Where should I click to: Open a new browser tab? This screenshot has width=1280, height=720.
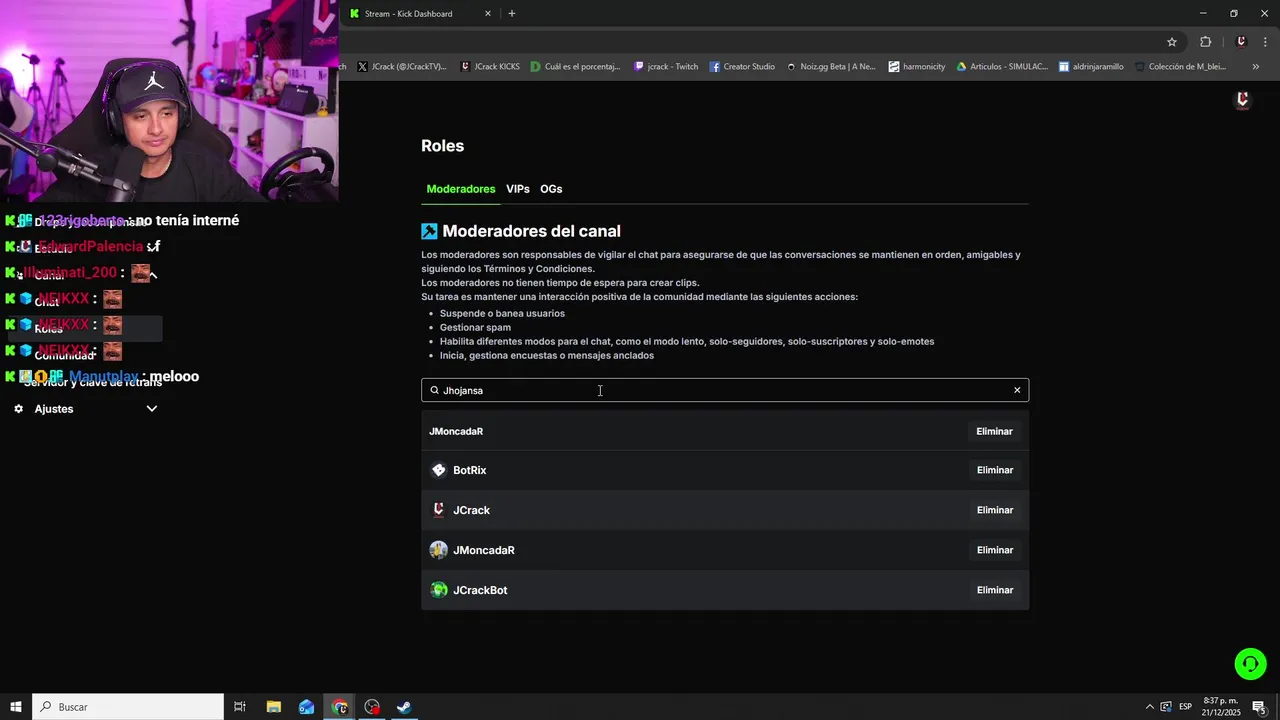point(512,13)
